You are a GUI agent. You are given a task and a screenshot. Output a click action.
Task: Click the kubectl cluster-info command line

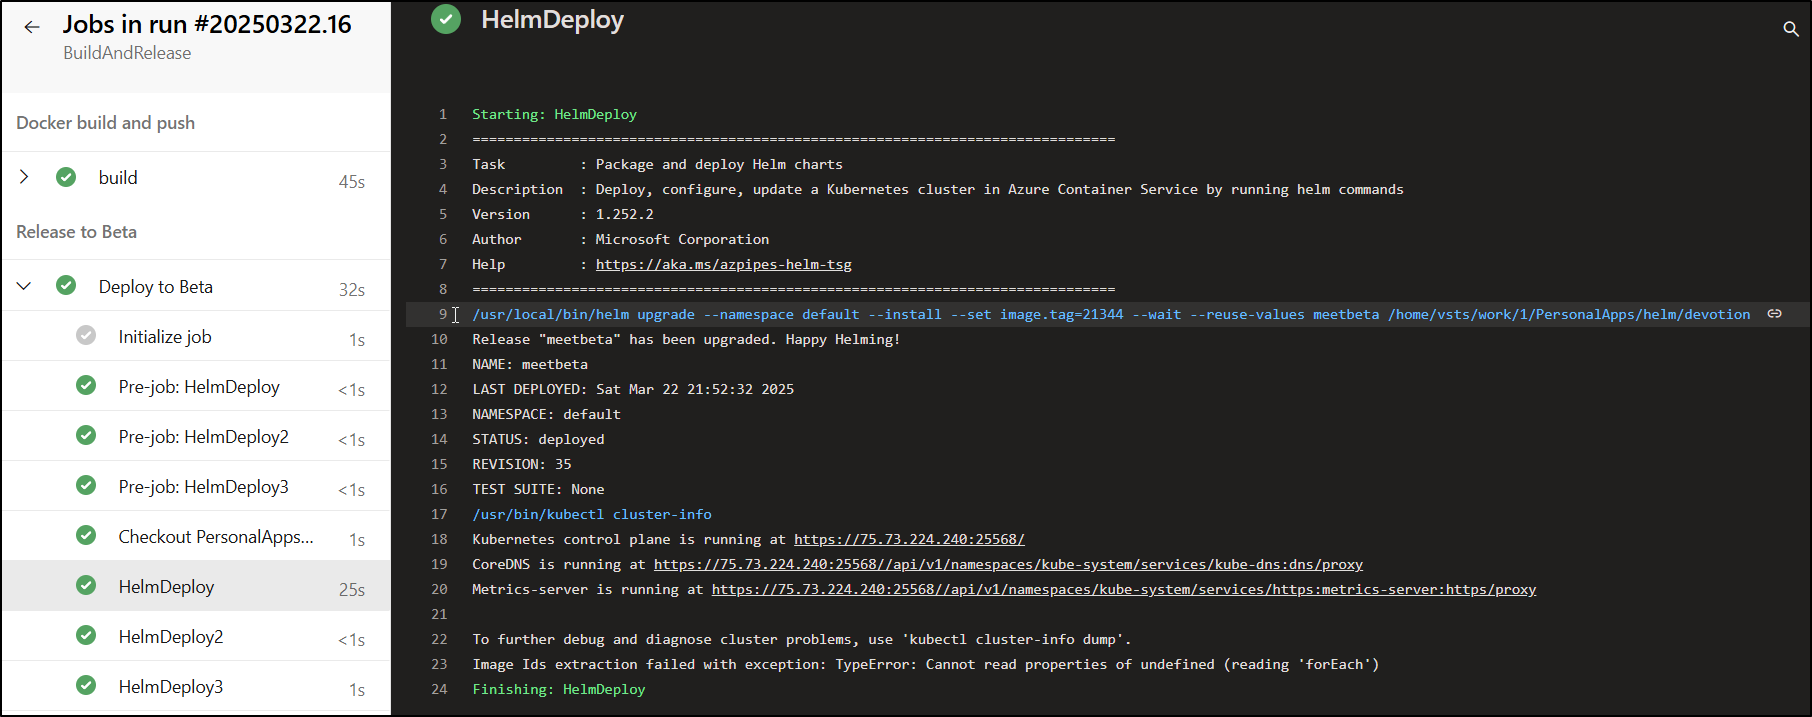(x=592, y=514)
